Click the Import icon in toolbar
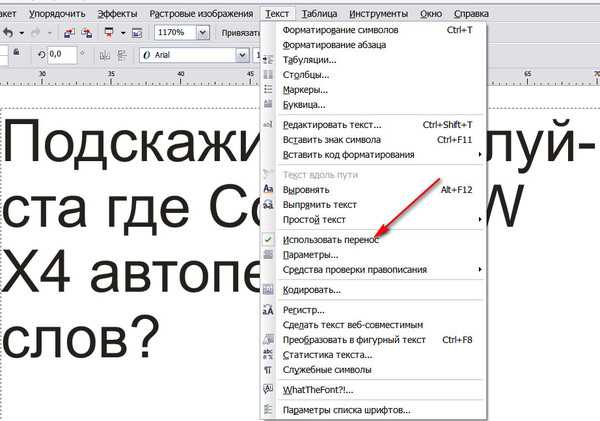 pos(69,33)
